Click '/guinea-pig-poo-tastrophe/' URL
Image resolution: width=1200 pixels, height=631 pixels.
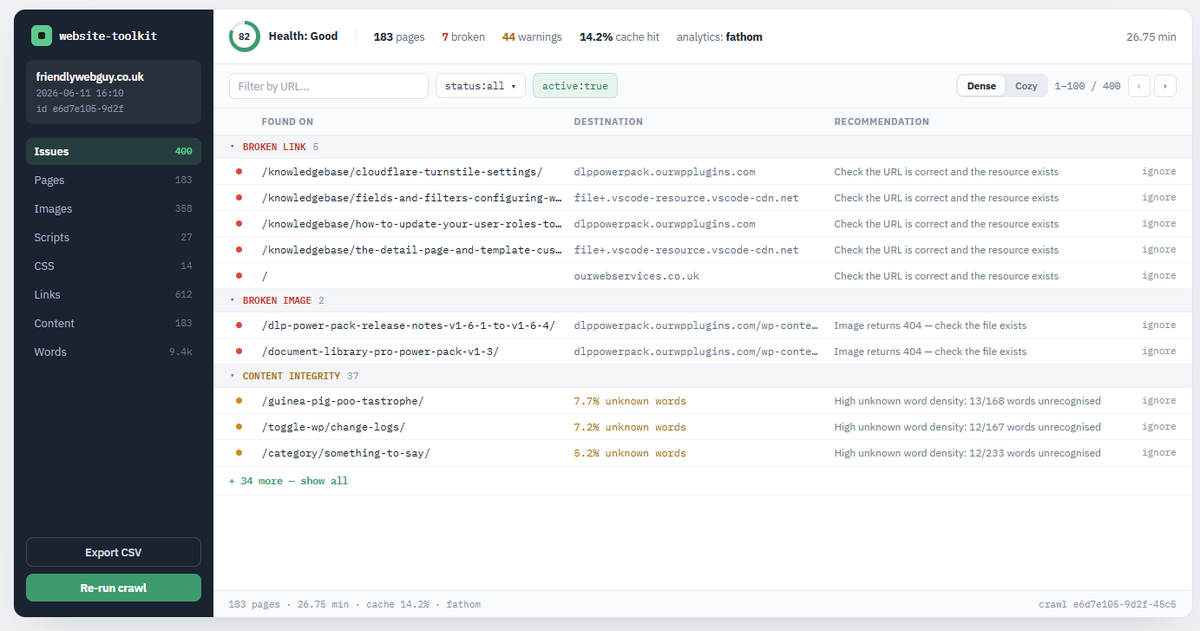343,401
